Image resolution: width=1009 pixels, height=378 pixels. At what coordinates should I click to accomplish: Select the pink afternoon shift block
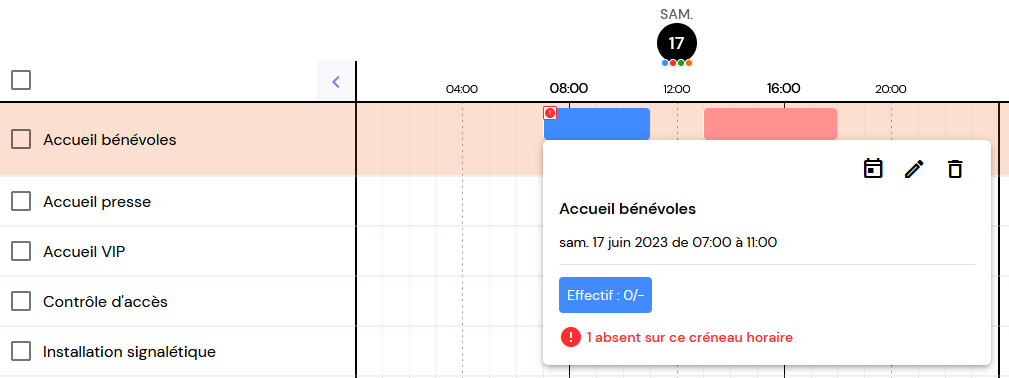point(770,124)
